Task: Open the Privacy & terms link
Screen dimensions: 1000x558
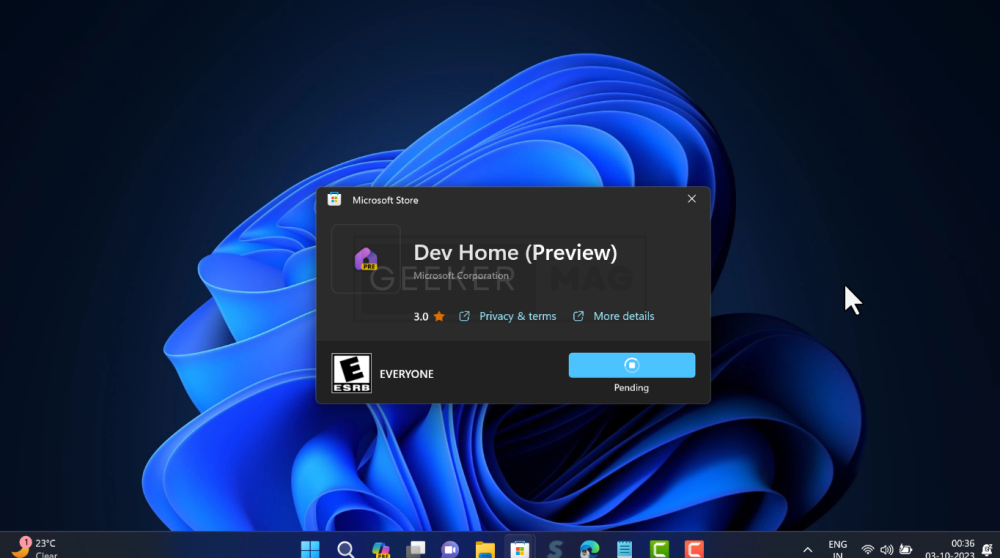Action: pyautogui.click(x=517, y=316)
